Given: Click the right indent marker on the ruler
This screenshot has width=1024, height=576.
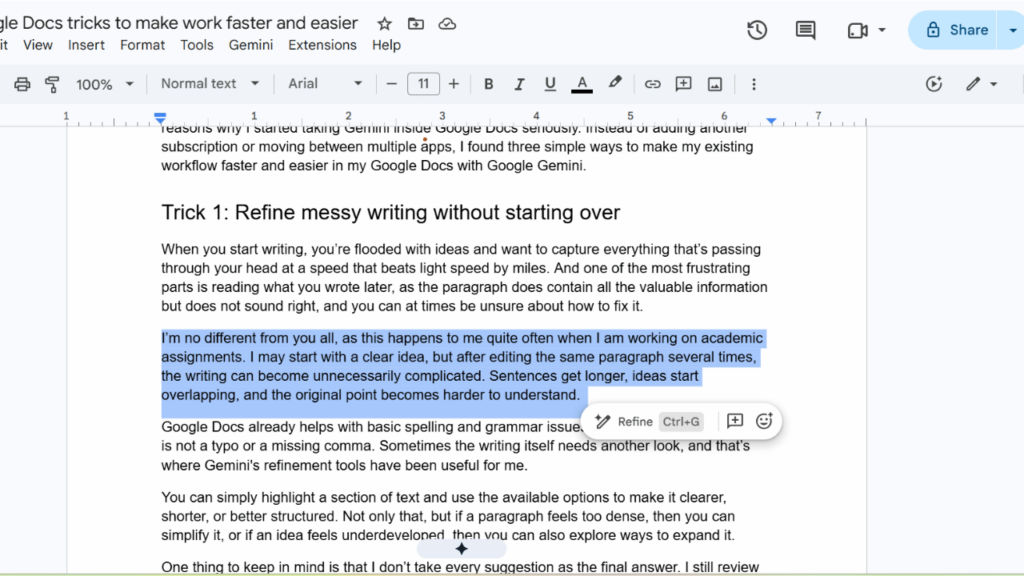Looking at the screenshot, I should click(x=771, y=121).
